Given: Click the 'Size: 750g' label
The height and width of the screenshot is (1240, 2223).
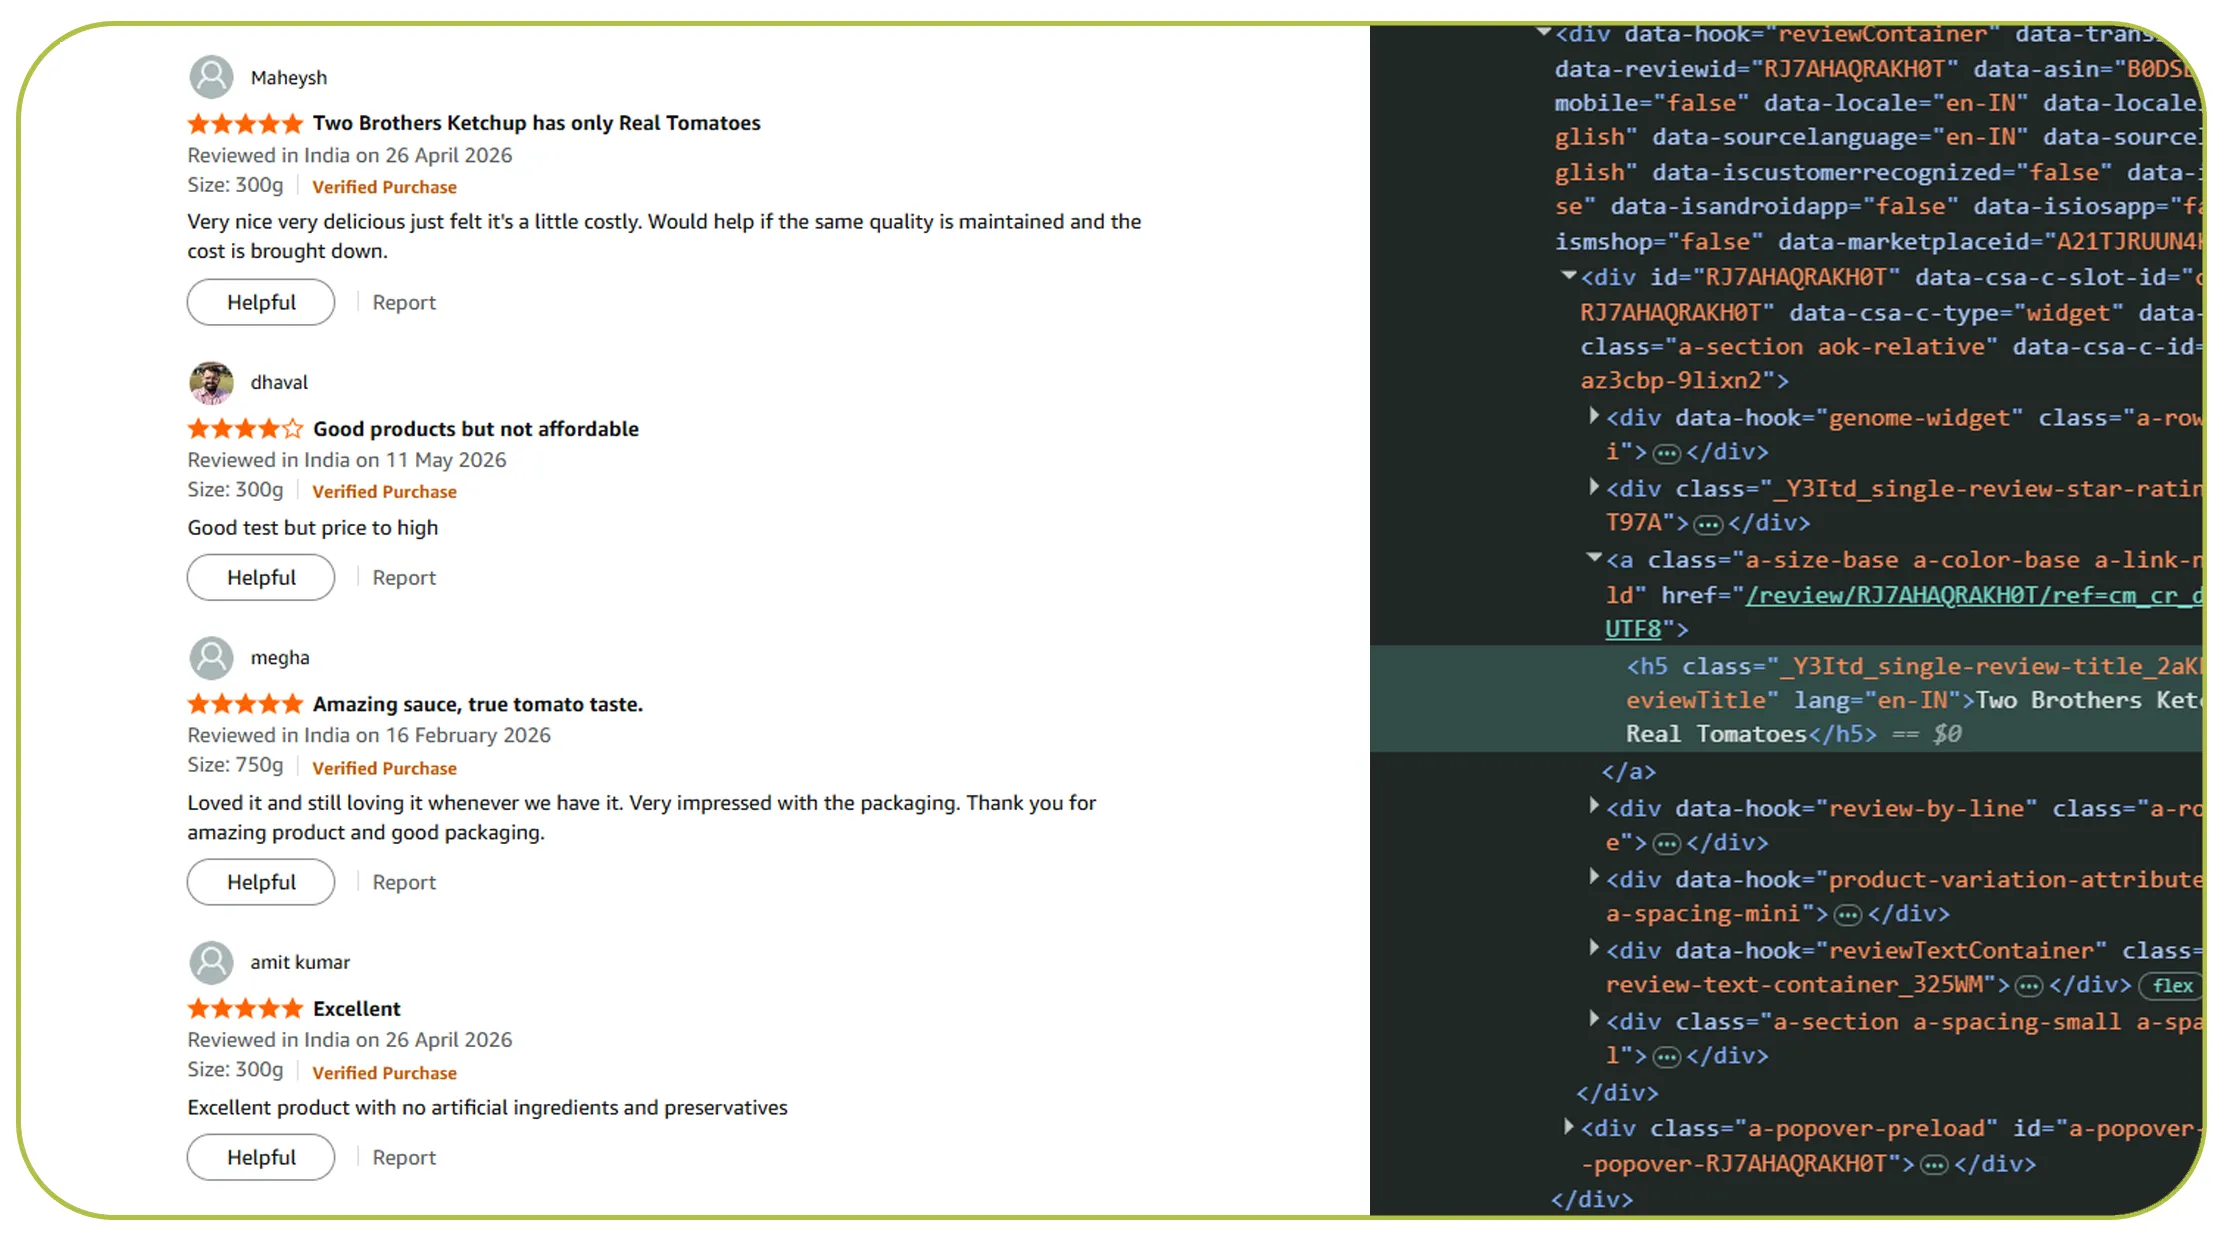Looking at the screenshot, I should coord(236,765).
